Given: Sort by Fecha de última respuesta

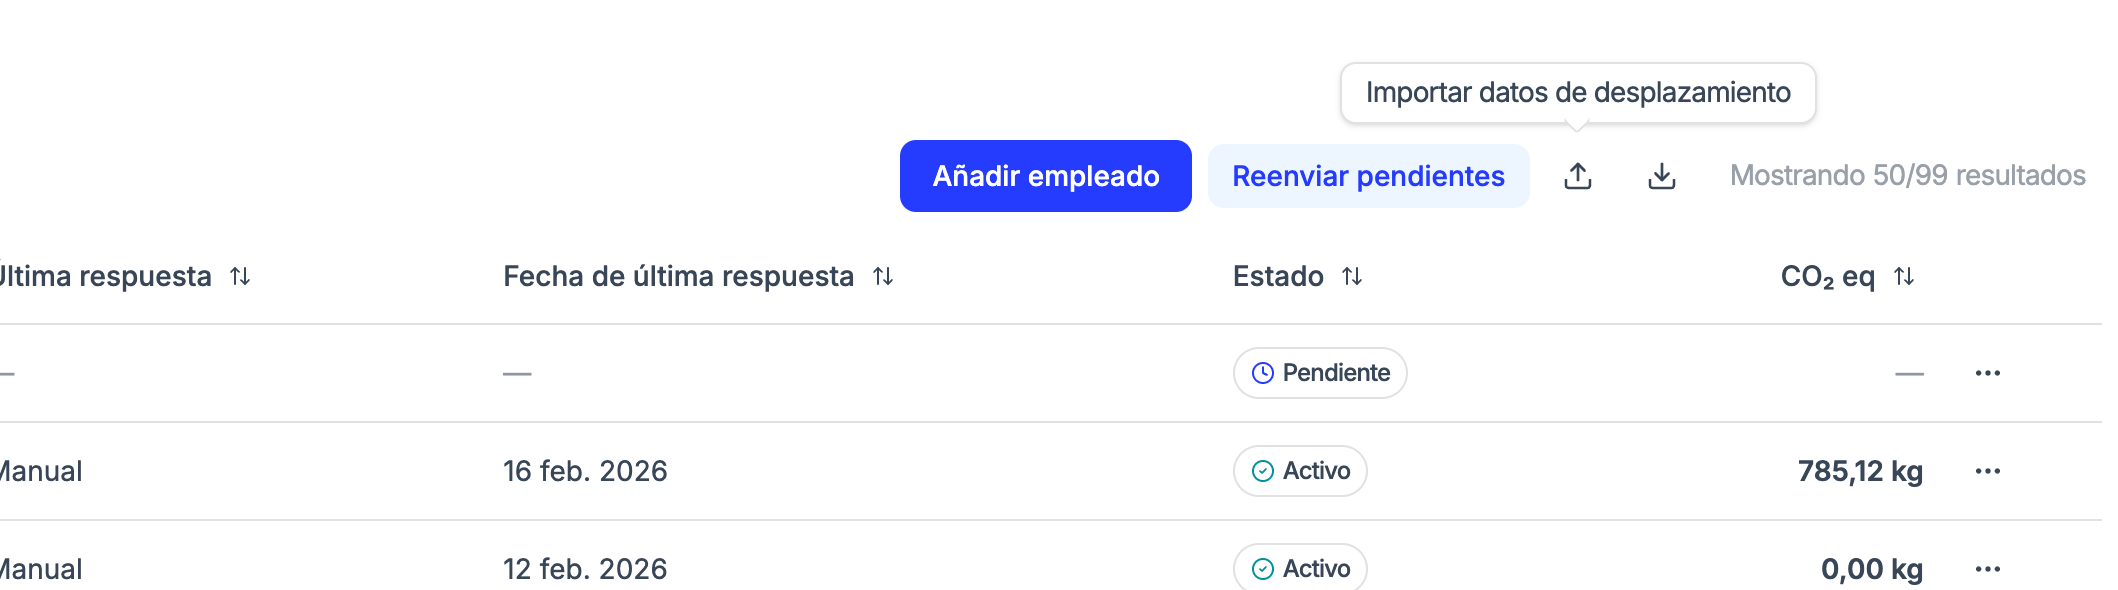Looking at the screenshot, I should 881,277.
